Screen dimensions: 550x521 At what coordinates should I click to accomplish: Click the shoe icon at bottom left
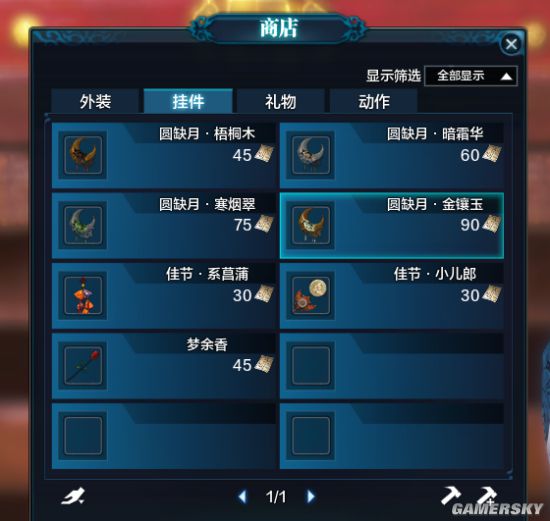coord(73,496)
